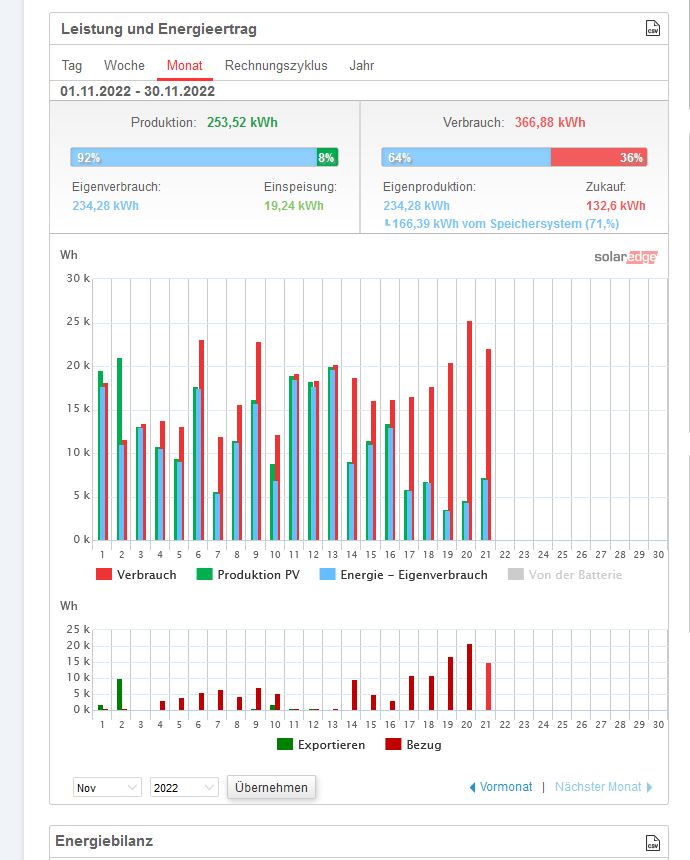Export Leistung und Energieertrag data as CSV
This screenshot has width=690, height=860.
(653, 28)
